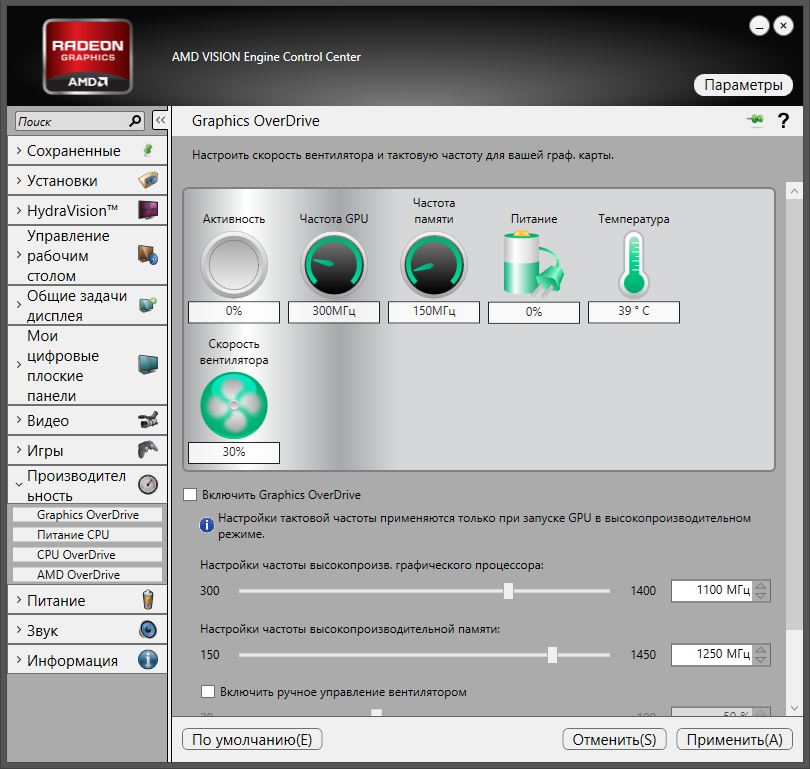Click the memory clock slider handle

click(x=552, y=655)
